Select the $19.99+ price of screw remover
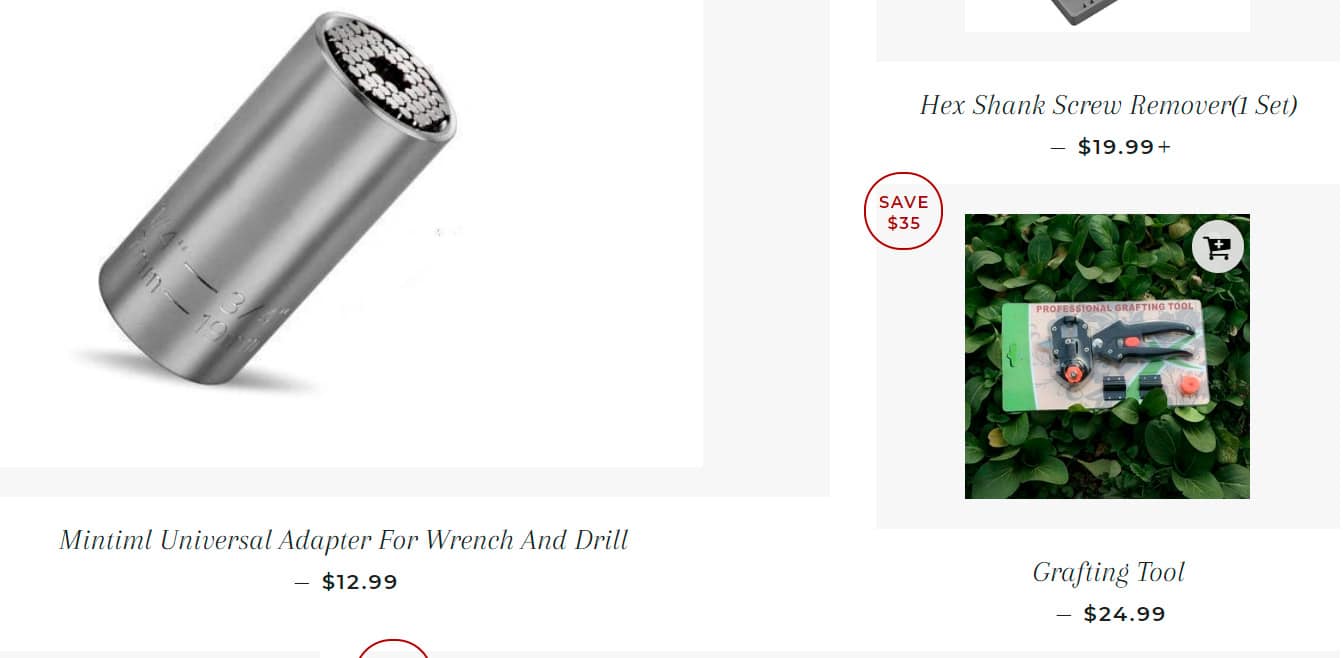The height and width of the screenshot is (658, 1343). click(x=1124, y=147)
